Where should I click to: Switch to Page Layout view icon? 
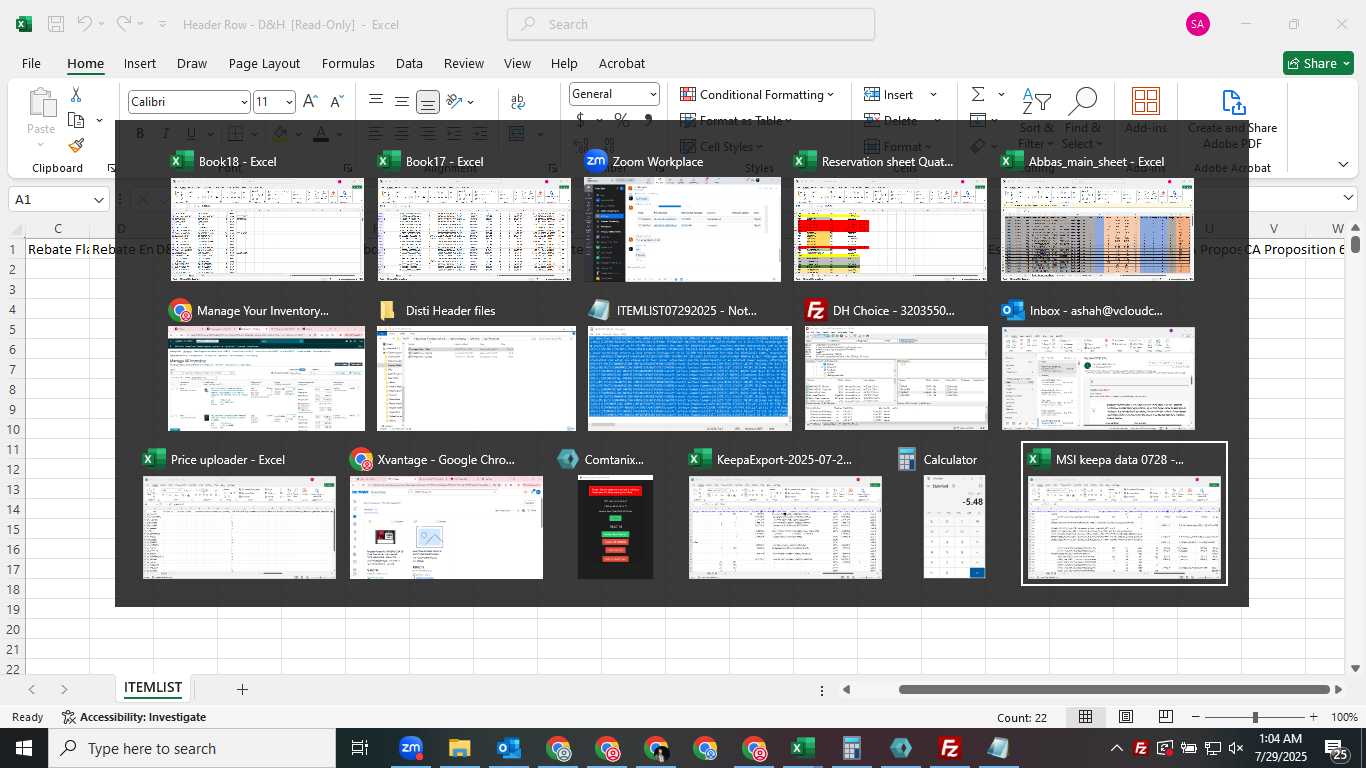pyautogui.click(x=1126, y=717)
